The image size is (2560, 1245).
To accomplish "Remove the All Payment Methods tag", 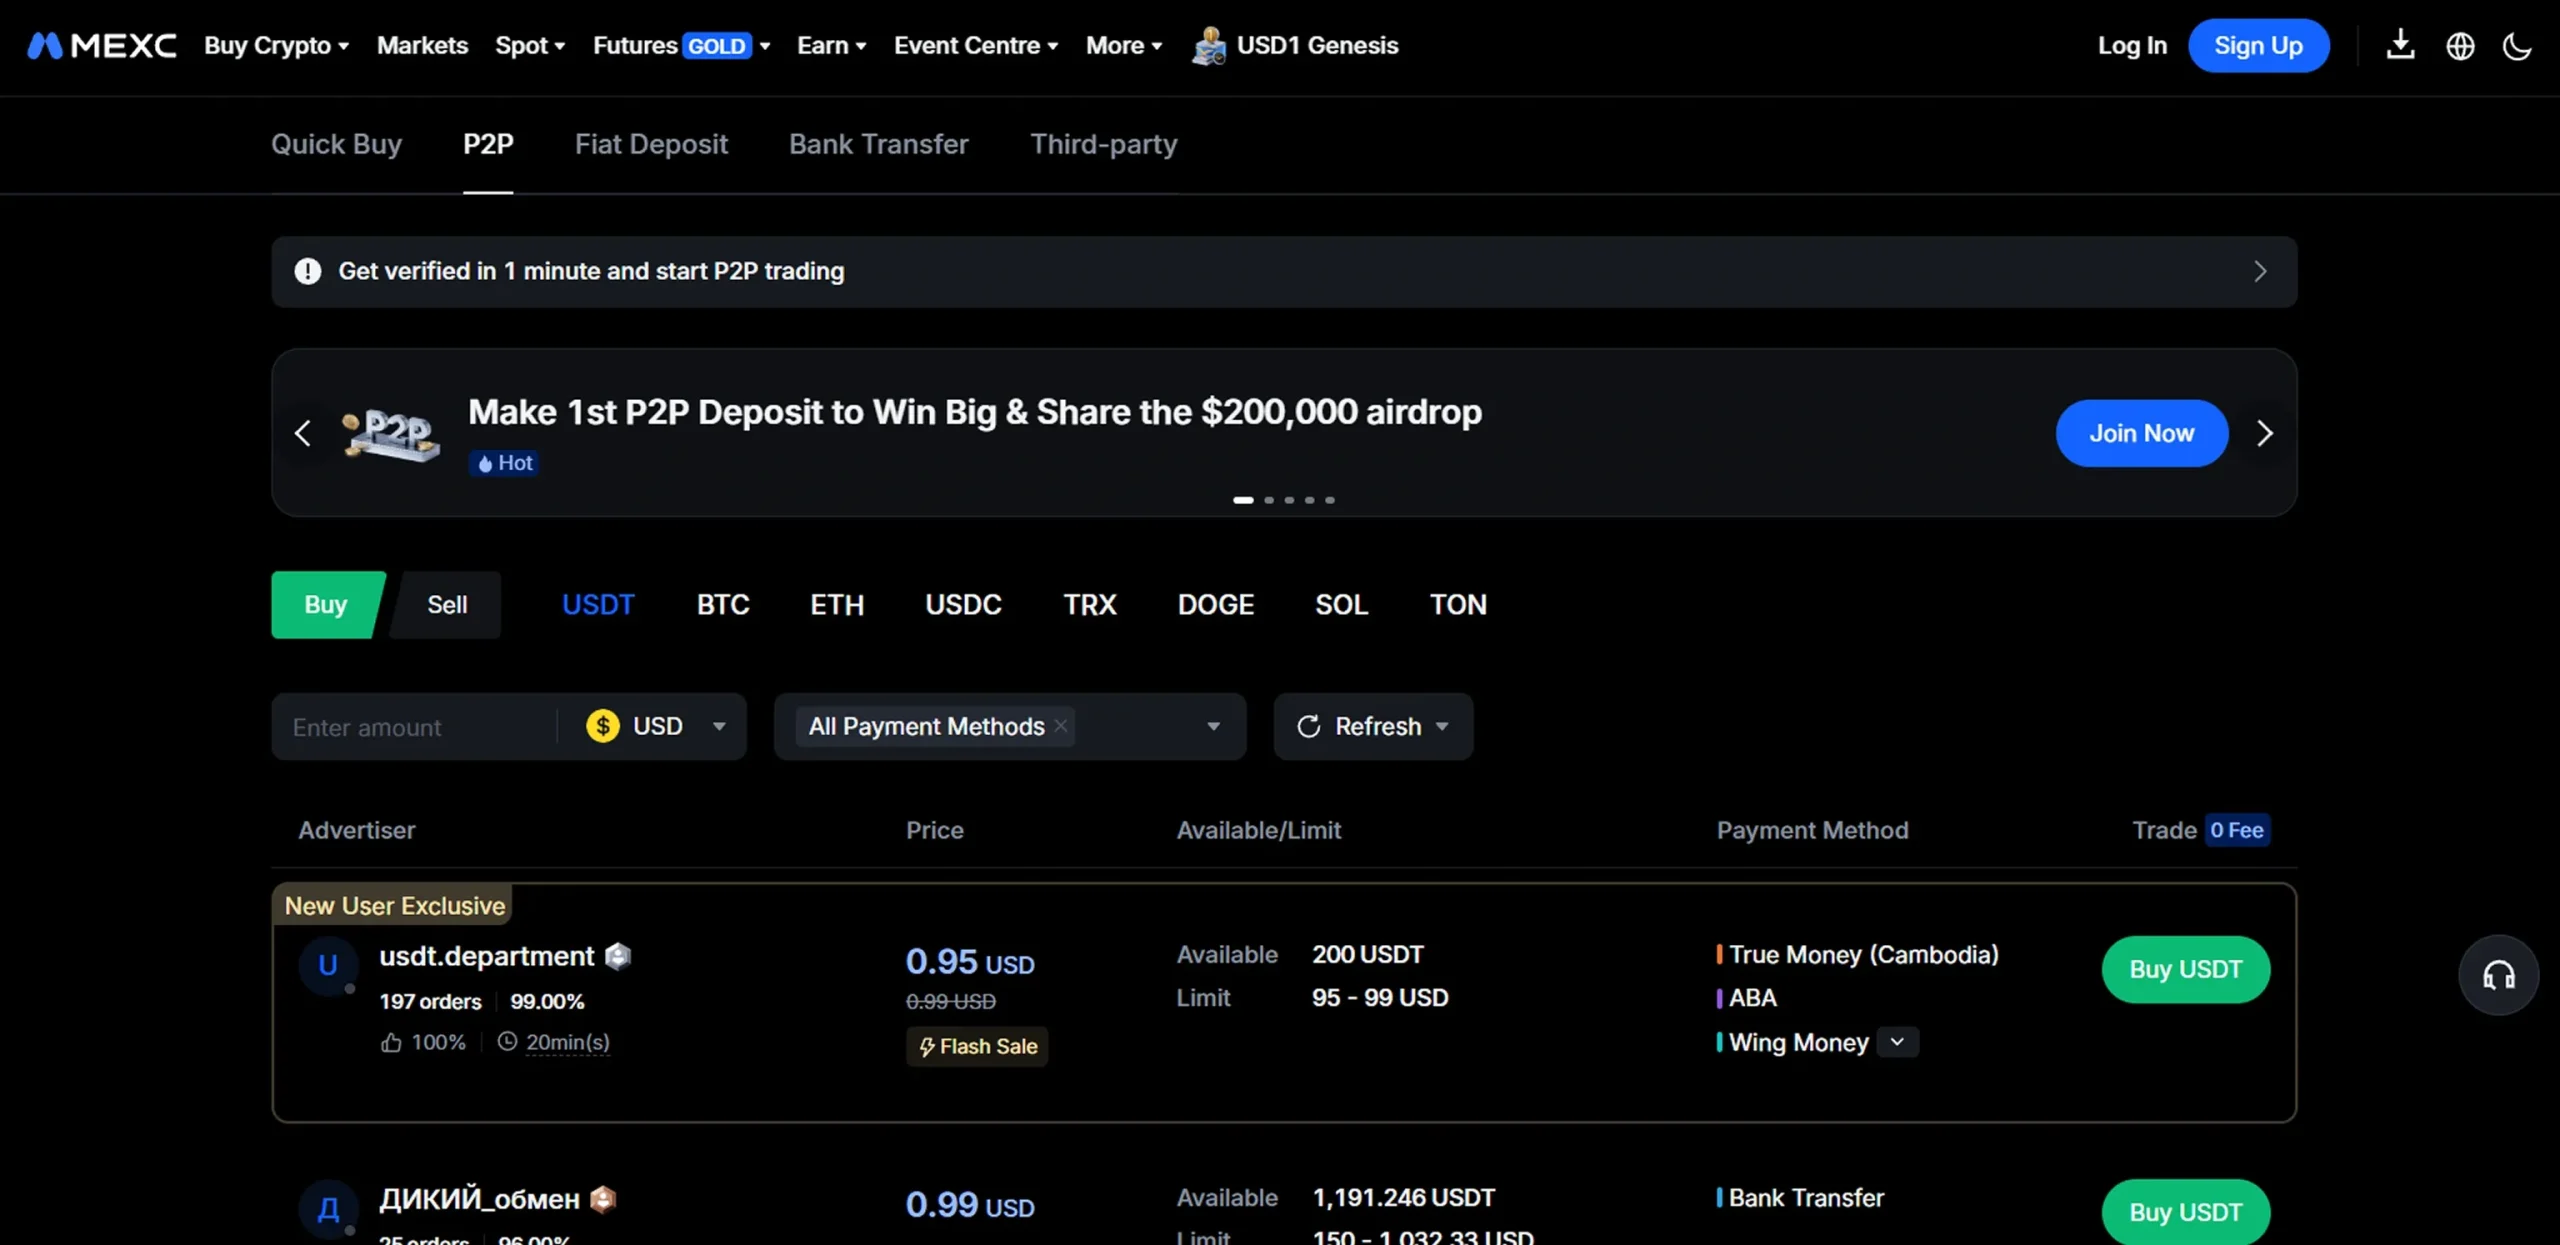I will (1061, 726).
